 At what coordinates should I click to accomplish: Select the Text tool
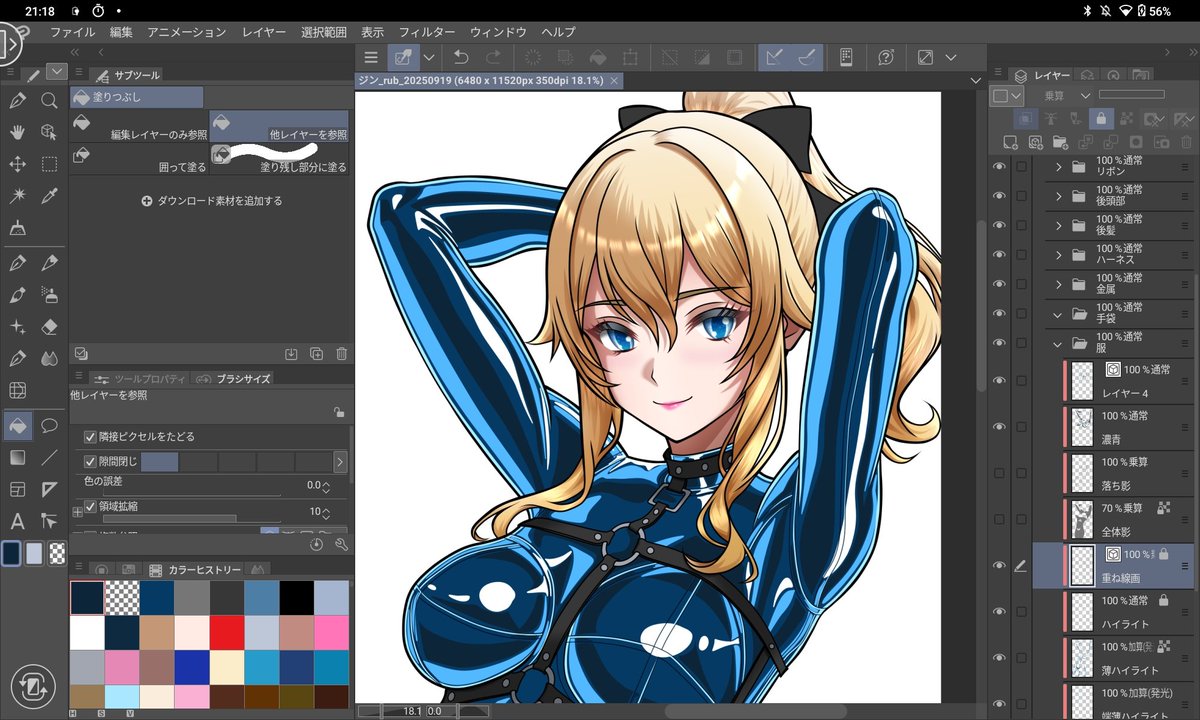pos(17,521)
